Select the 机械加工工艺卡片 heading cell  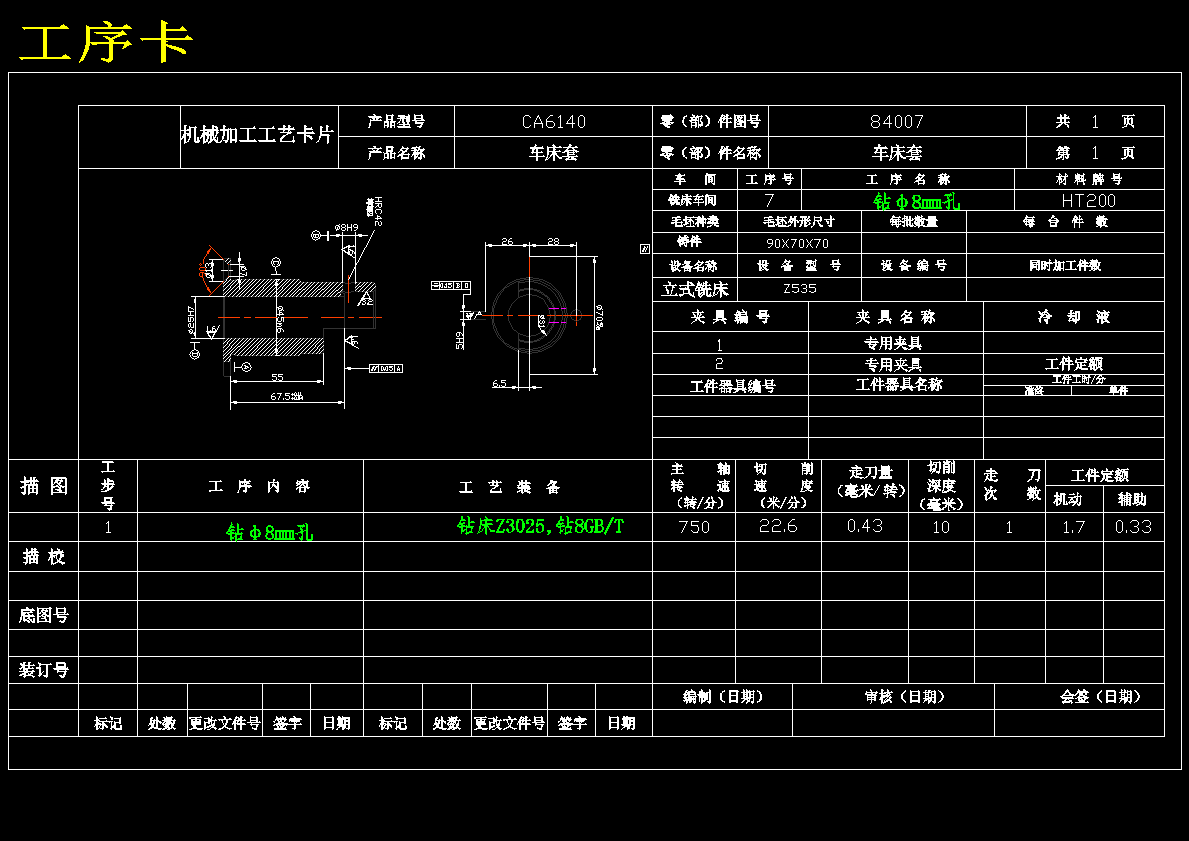[258, 135]
